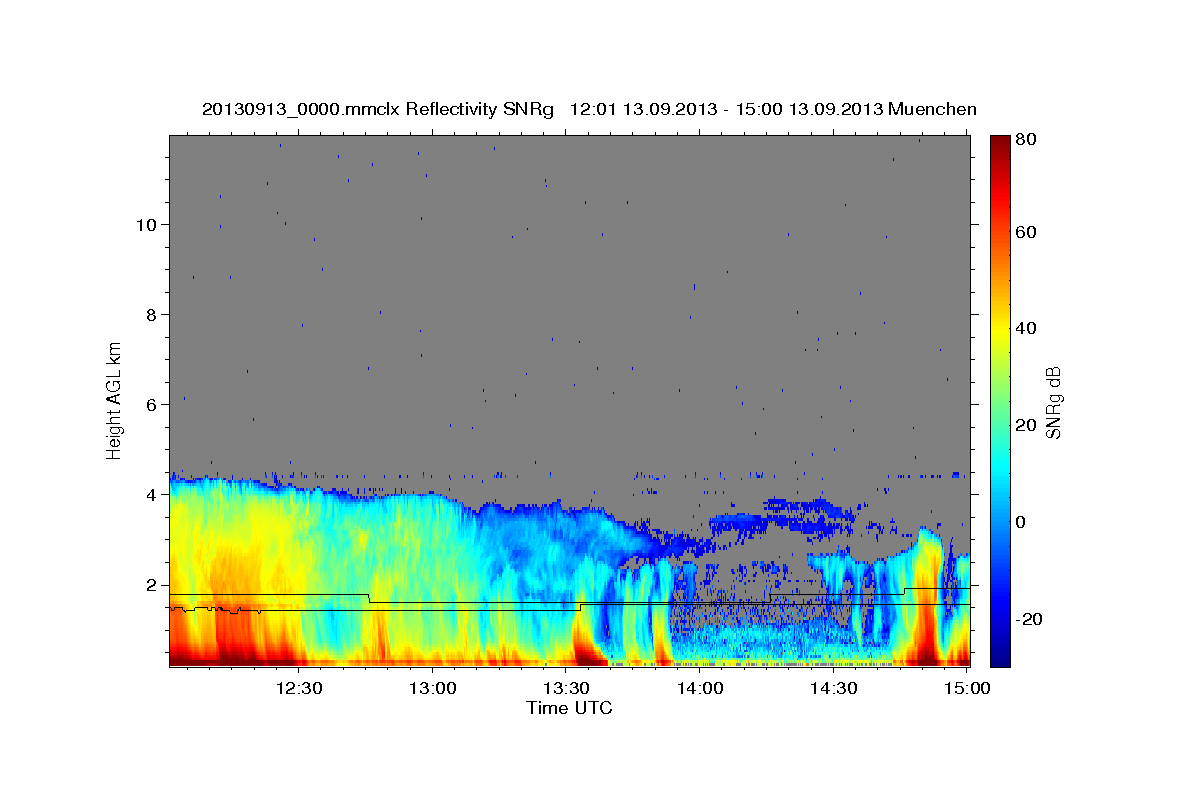Click the height tick label 10
1200x800 pixels.
point(145,225)
